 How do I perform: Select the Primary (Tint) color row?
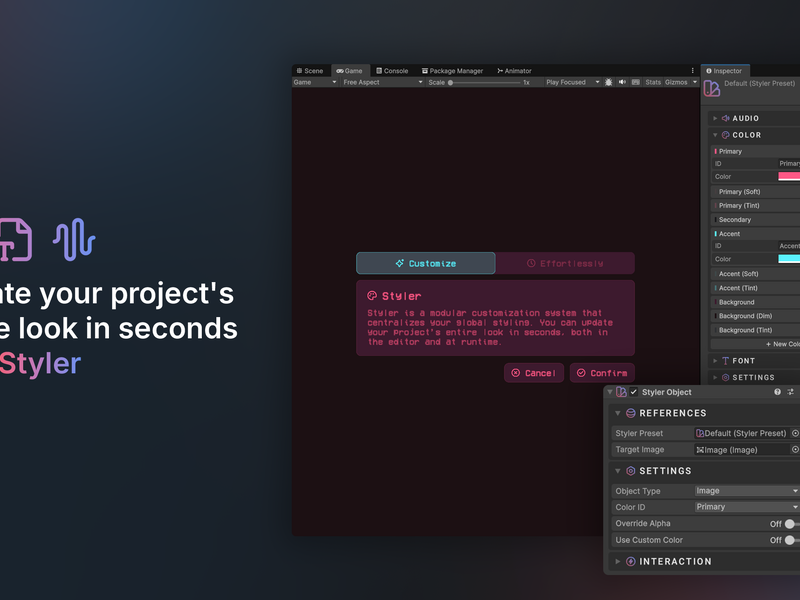755,206
